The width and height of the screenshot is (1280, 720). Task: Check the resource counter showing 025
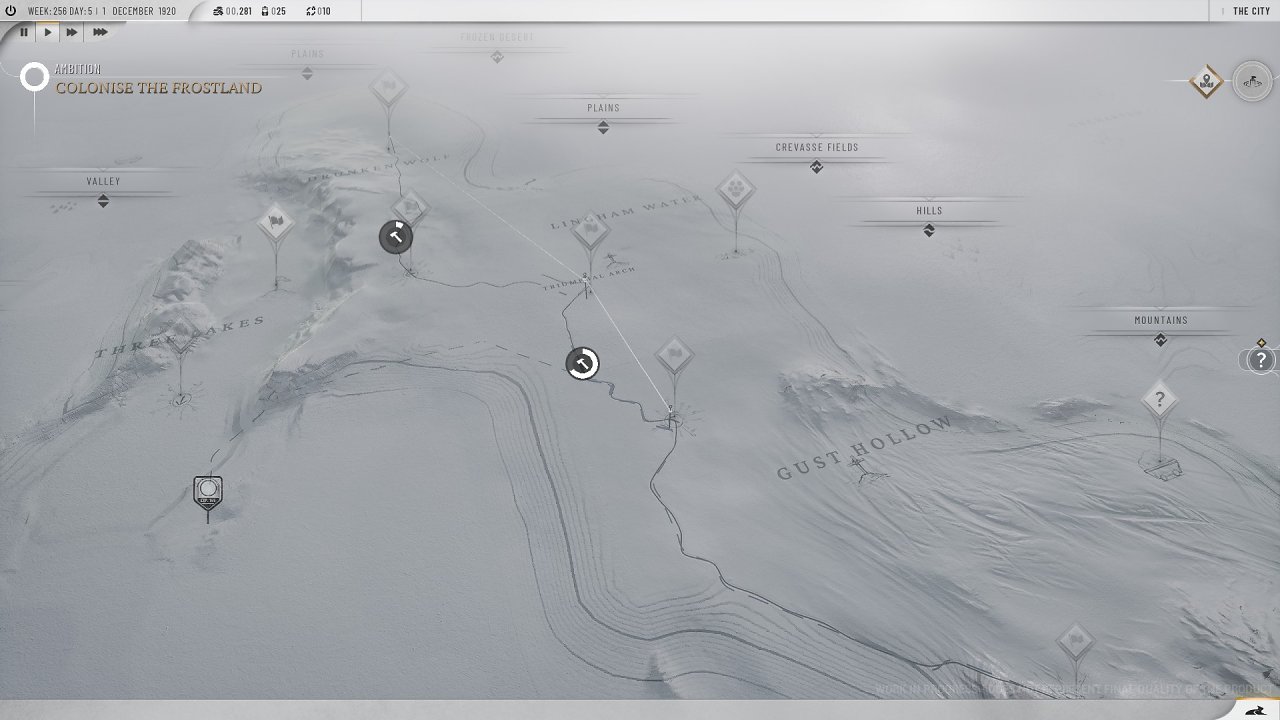point(273,11)
